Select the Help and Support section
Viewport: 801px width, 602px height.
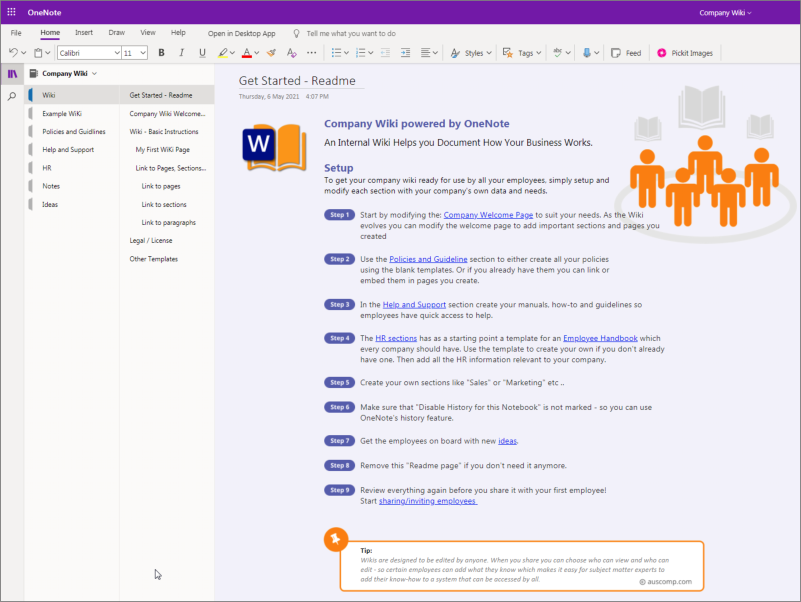tap(68, 150)
